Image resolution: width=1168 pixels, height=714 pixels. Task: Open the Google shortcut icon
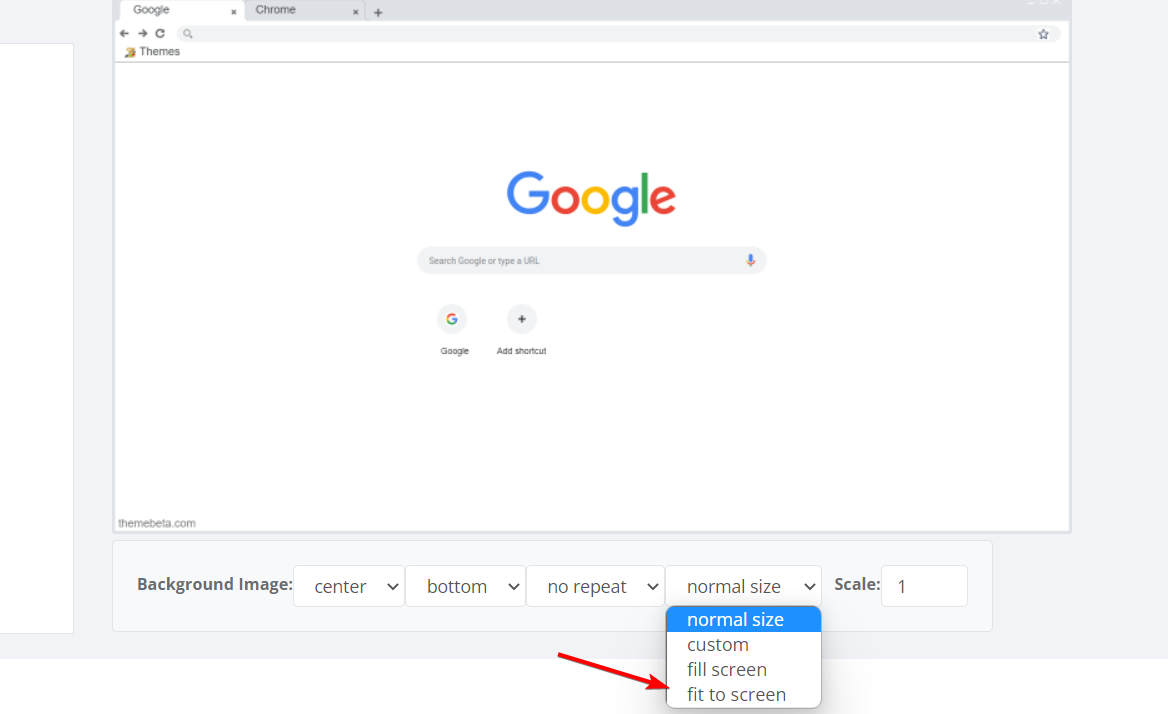pyautogui.click(x=452, y=319)
